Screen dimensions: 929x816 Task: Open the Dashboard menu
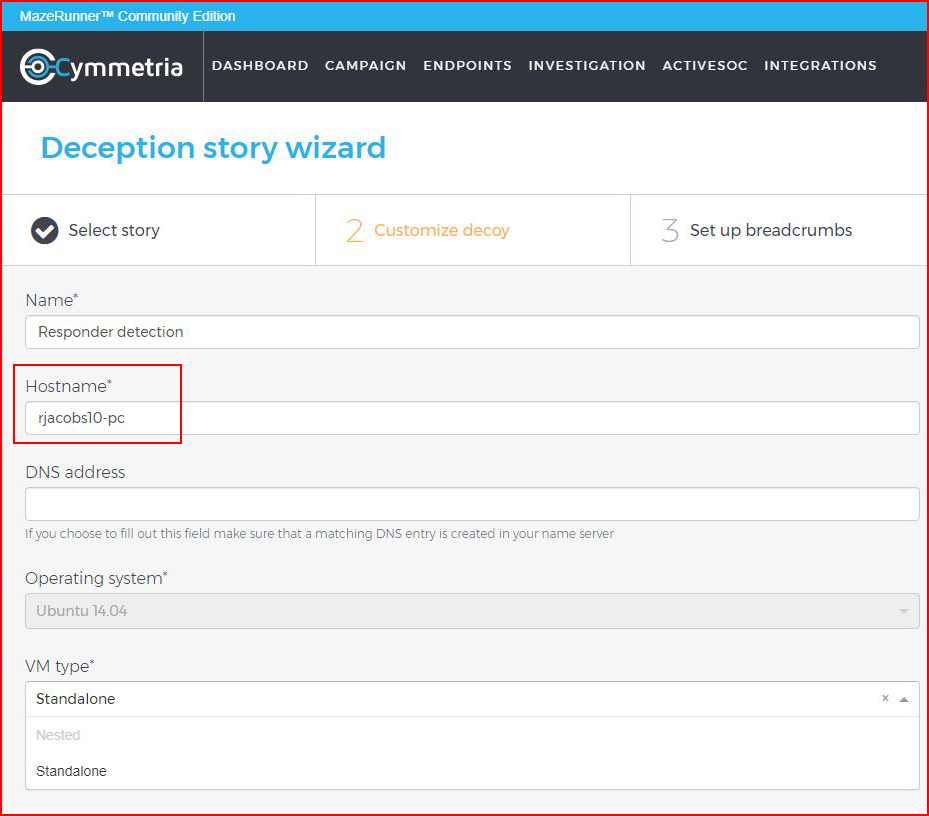260,66
